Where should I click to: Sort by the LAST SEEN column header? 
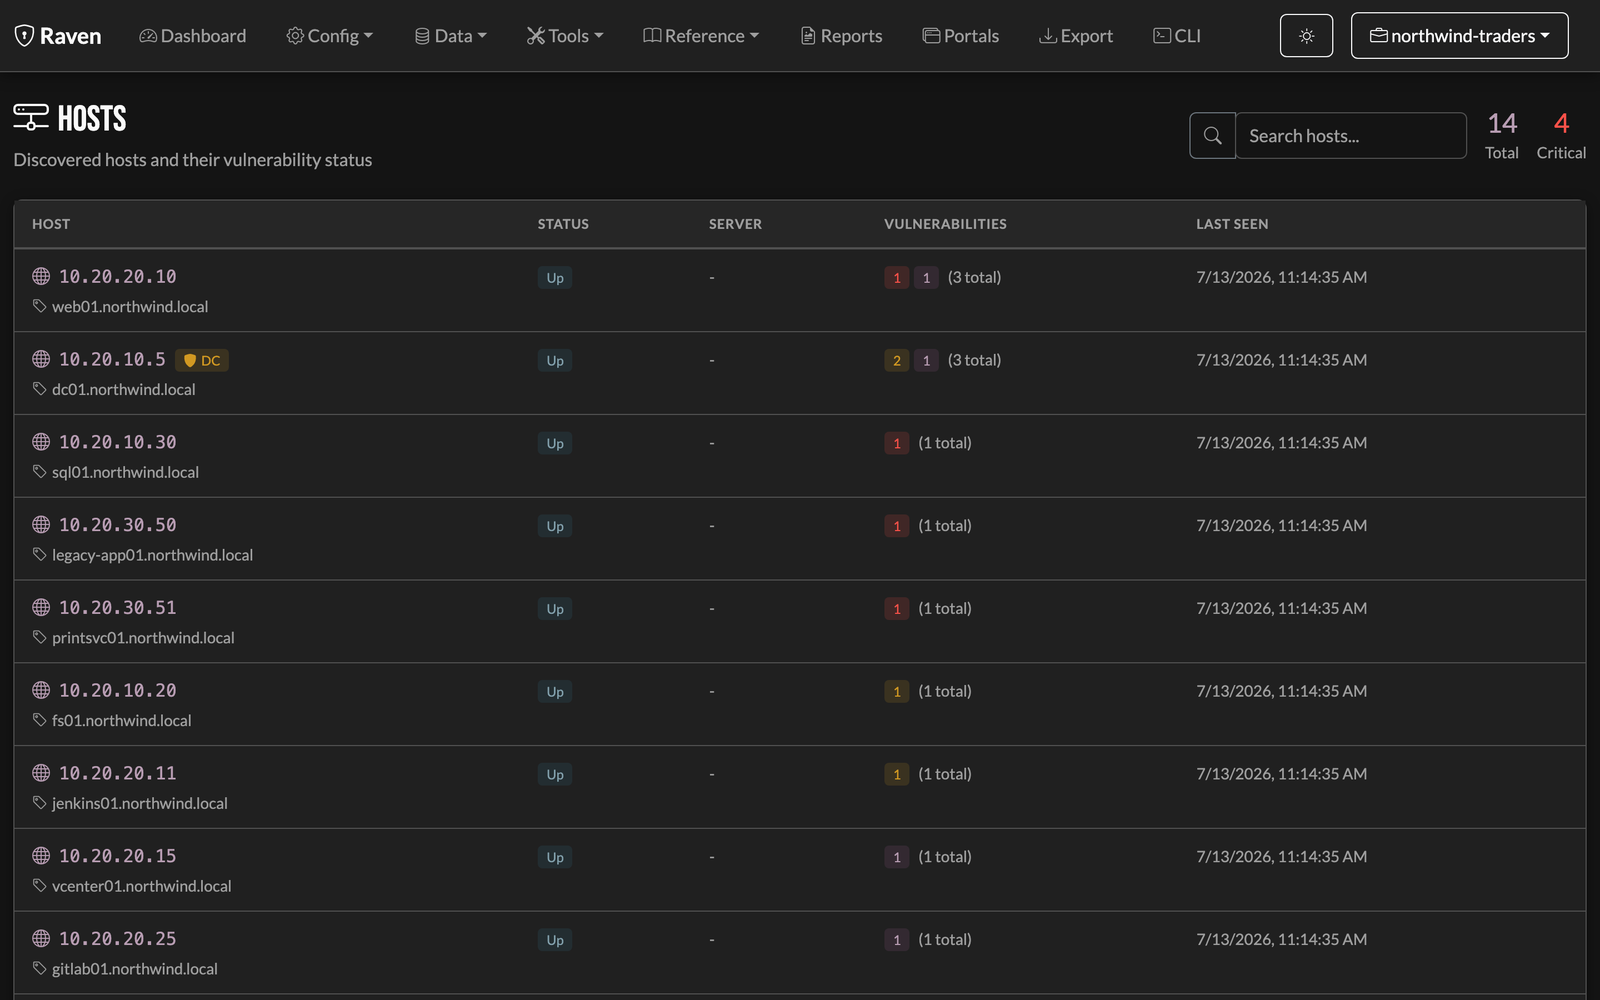click(x=1232, y=224)
